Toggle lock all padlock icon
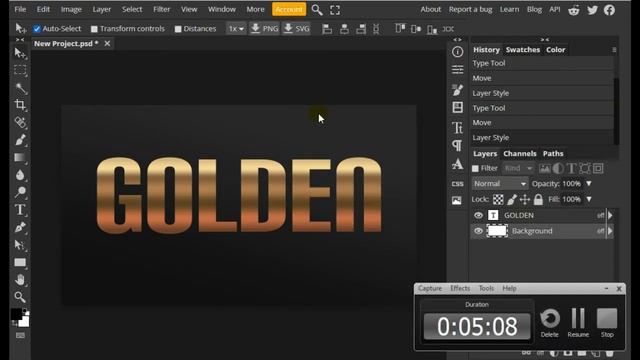Viewport: 640px width, 360px height. coord(538,199)
